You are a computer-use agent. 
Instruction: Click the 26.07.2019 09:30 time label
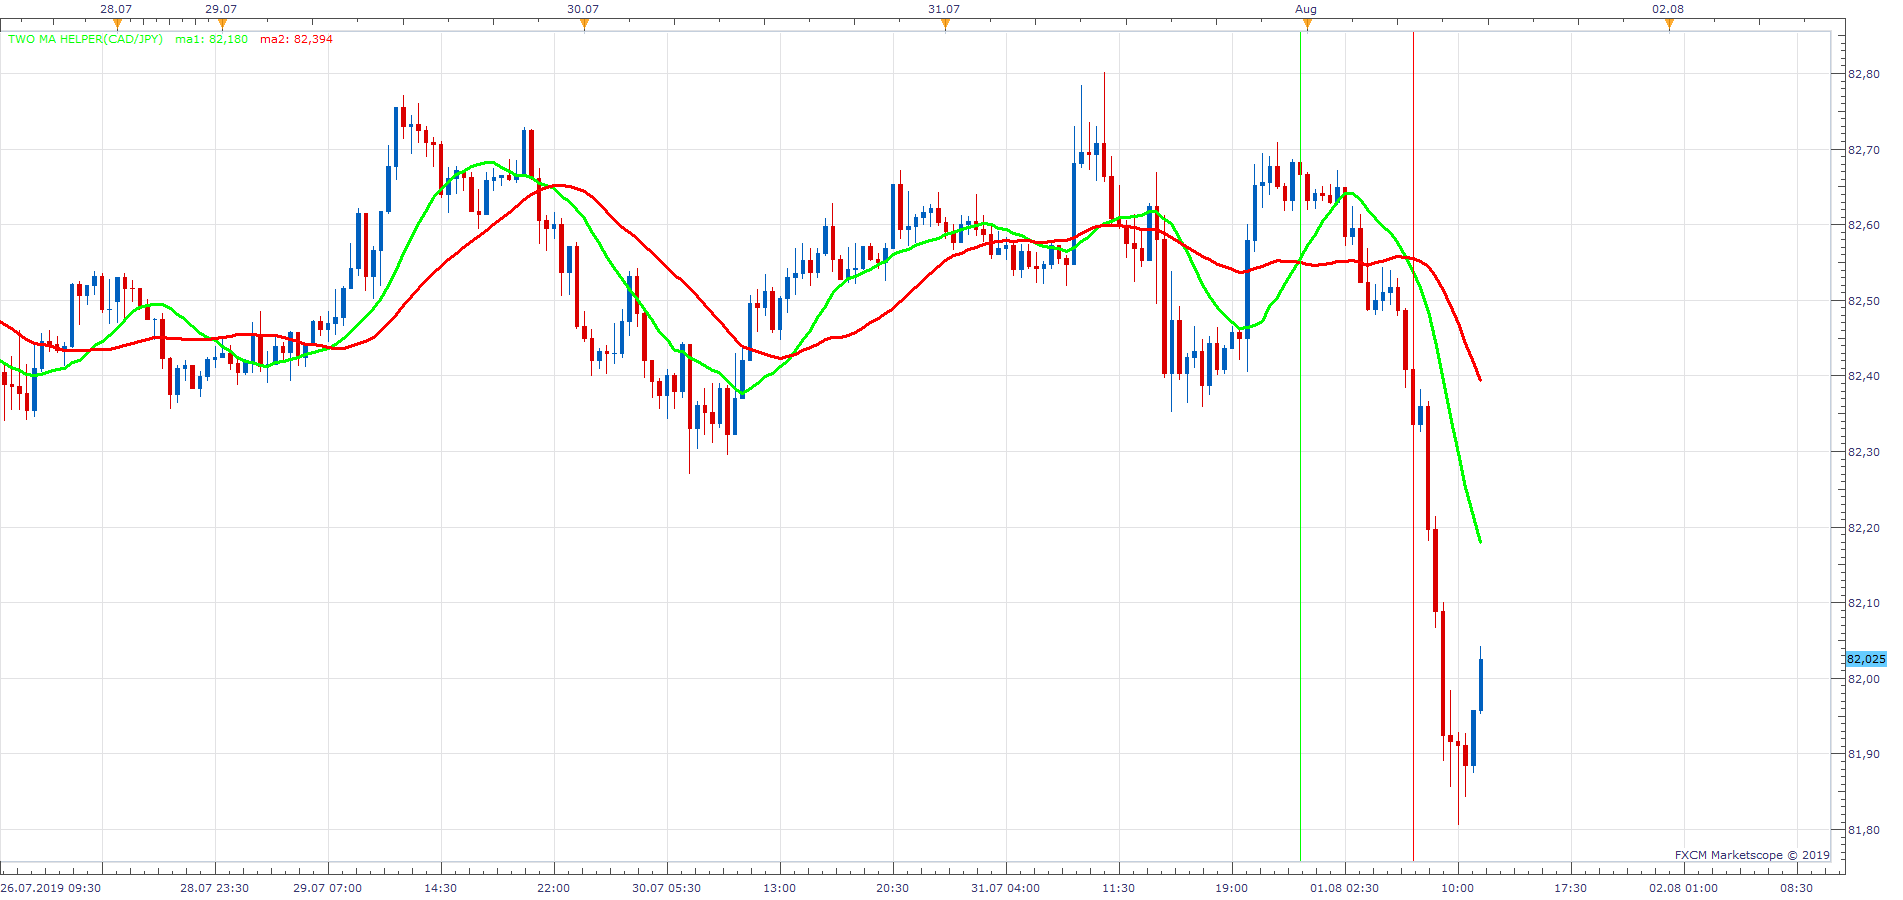point(51,888)
